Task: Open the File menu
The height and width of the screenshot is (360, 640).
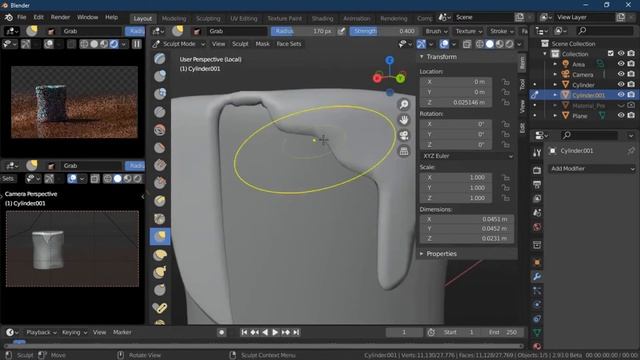Action: pos(22,17)
